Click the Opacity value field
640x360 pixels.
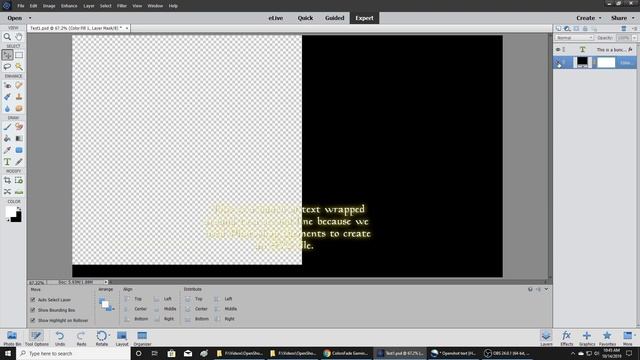(623, 38)
